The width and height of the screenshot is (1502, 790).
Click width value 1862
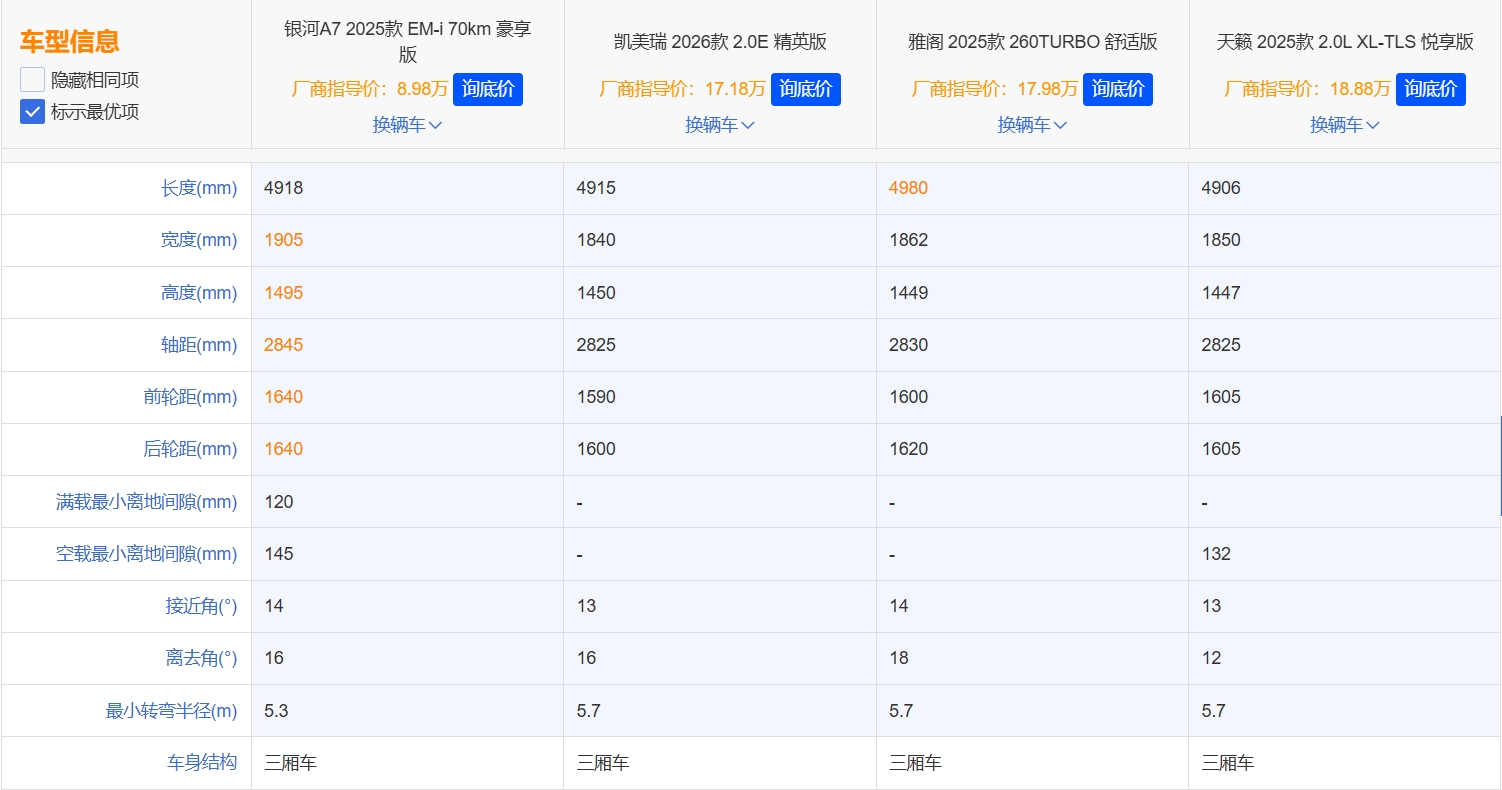[x=908, y=240]
